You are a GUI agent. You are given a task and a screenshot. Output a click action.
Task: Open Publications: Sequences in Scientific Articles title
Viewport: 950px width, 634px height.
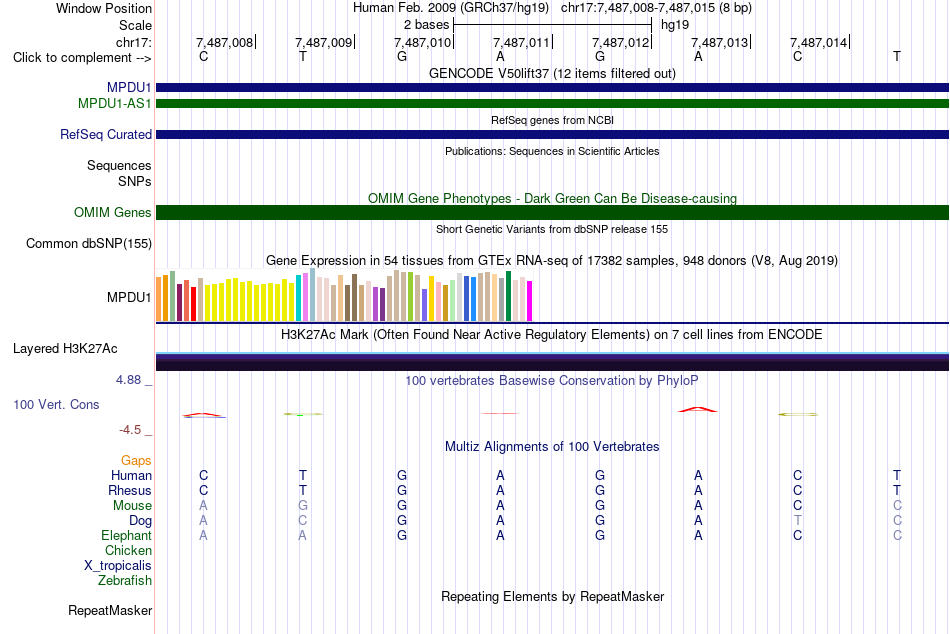552,151
